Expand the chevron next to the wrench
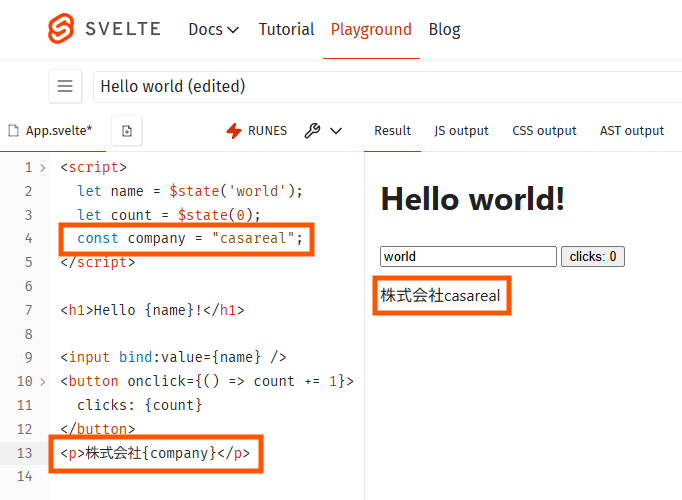The image size is (682, 500). (336, 130)
